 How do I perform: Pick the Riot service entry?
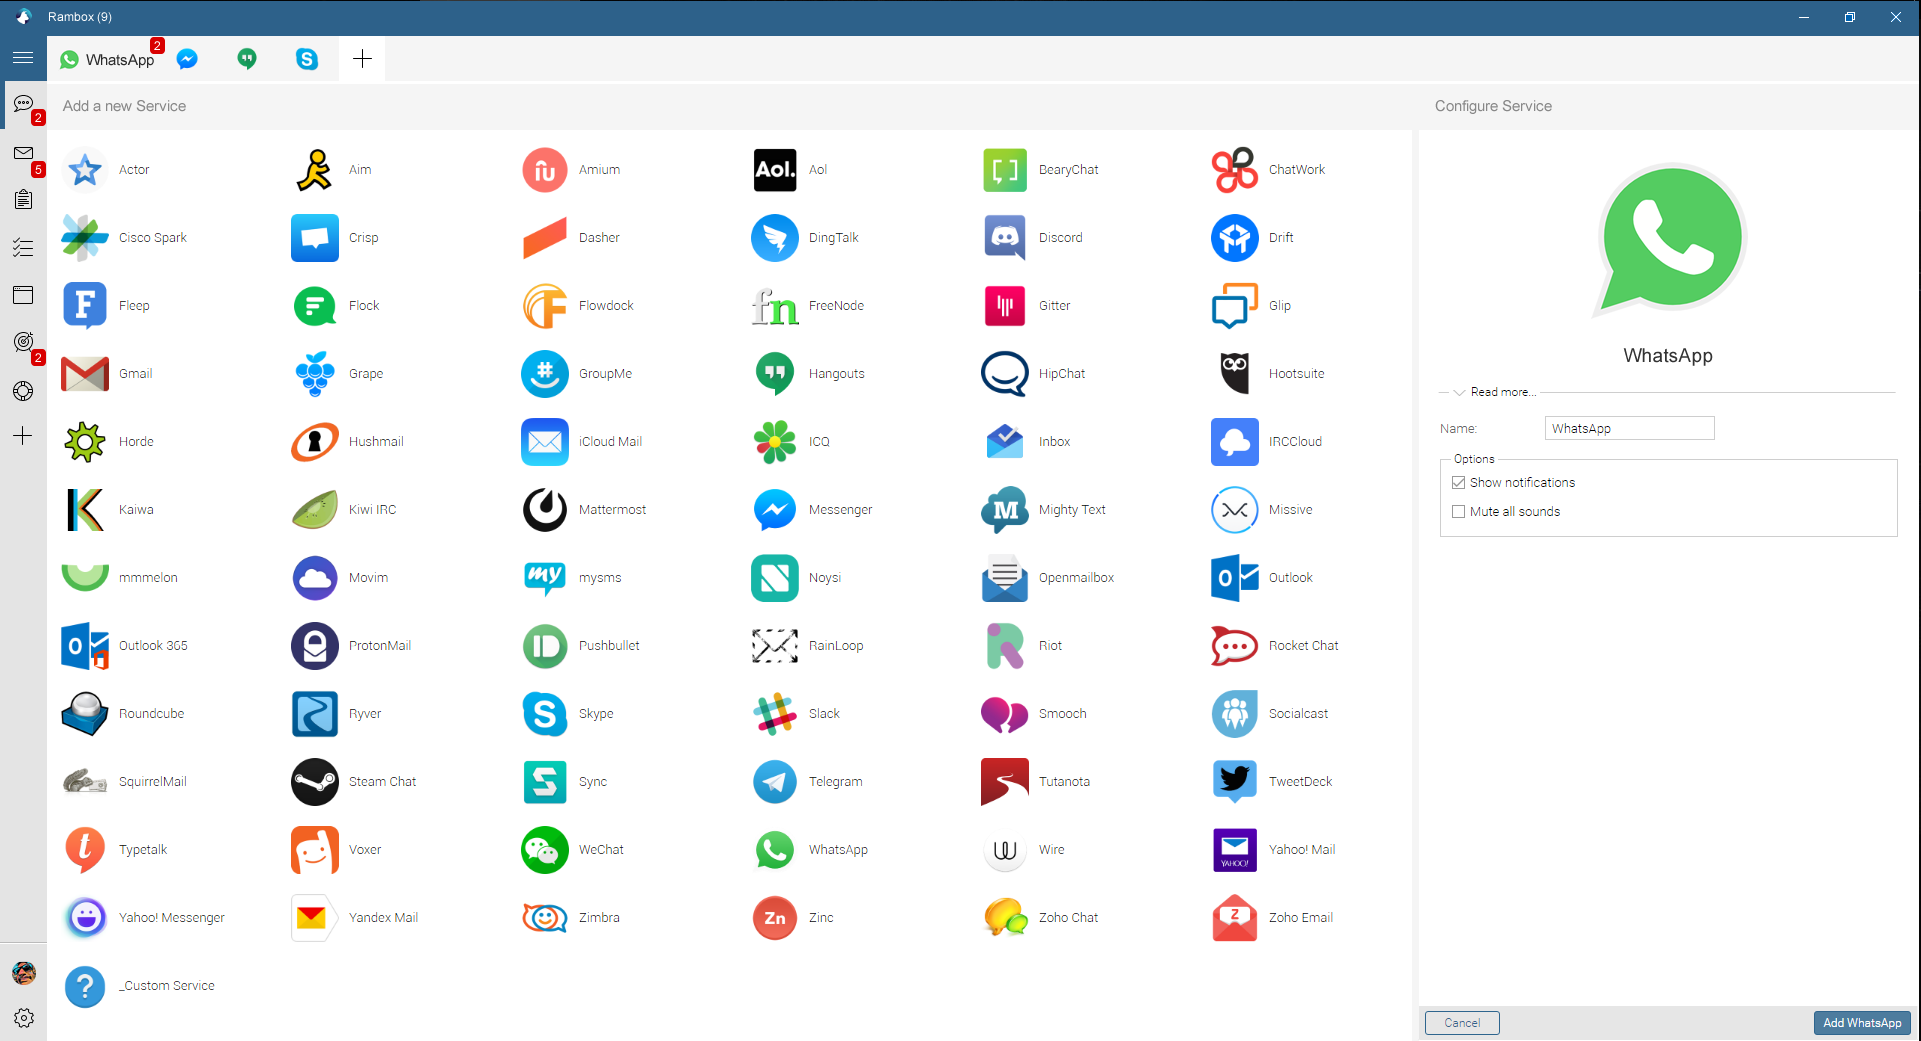[x=1022, y=646]
